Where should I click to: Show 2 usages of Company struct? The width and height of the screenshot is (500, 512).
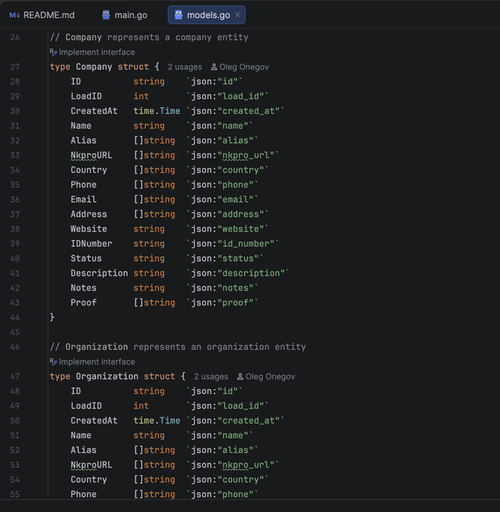[x=185, y=67]
